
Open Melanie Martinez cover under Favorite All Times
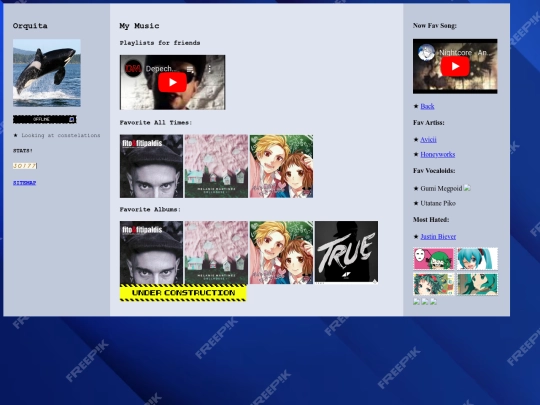click(216, 166)
